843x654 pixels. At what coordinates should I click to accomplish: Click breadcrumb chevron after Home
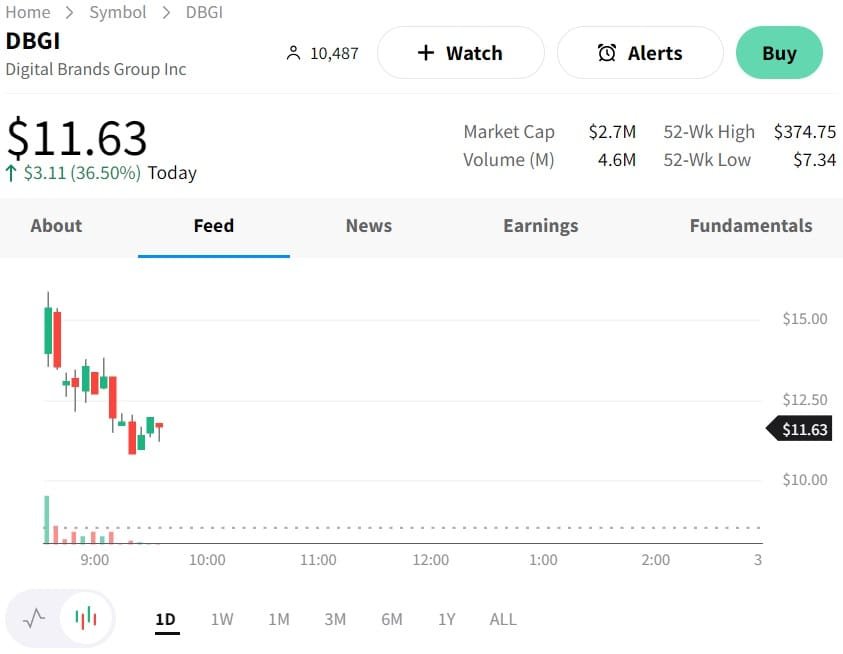[70, 13]
